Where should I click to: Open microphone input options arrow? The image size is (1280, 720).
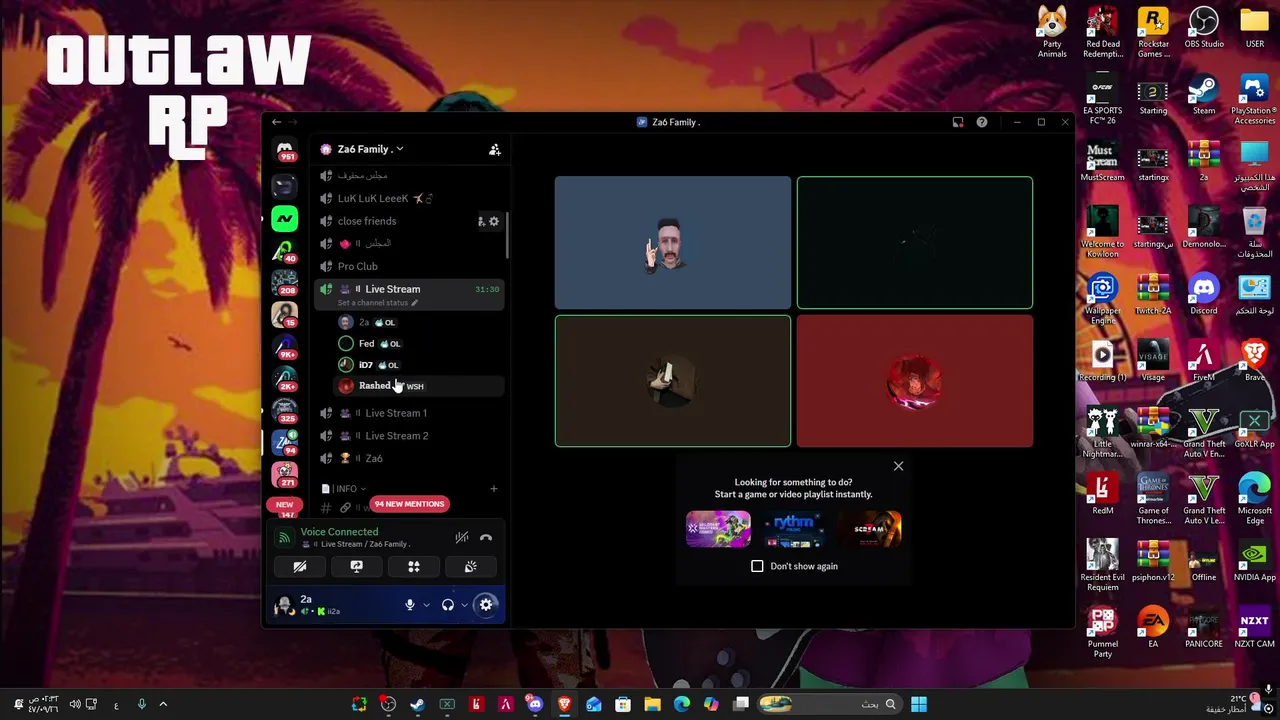pos(426,604)
